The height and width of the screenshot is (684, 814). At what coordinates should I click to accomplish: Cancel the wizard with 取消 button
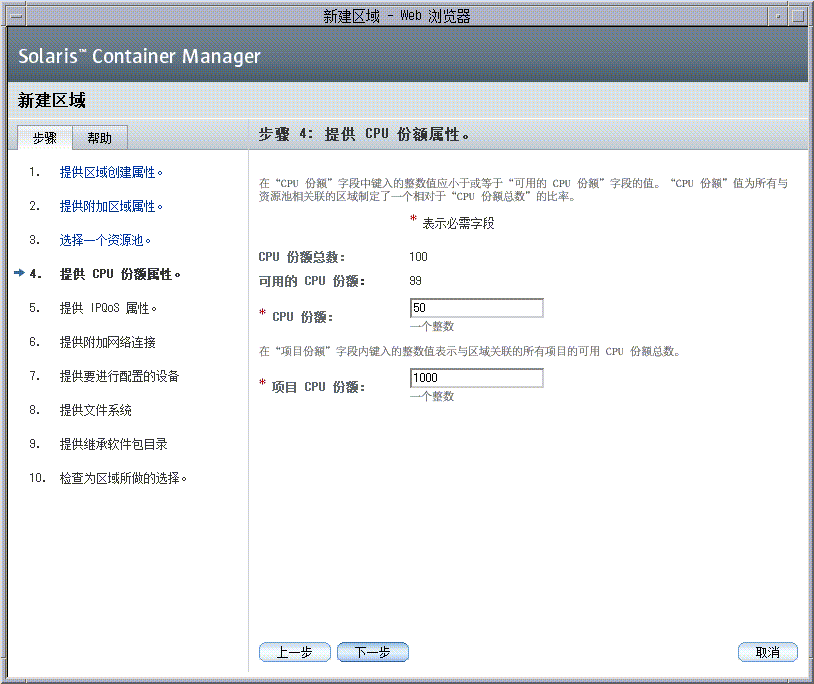click(x=767, y=652)
